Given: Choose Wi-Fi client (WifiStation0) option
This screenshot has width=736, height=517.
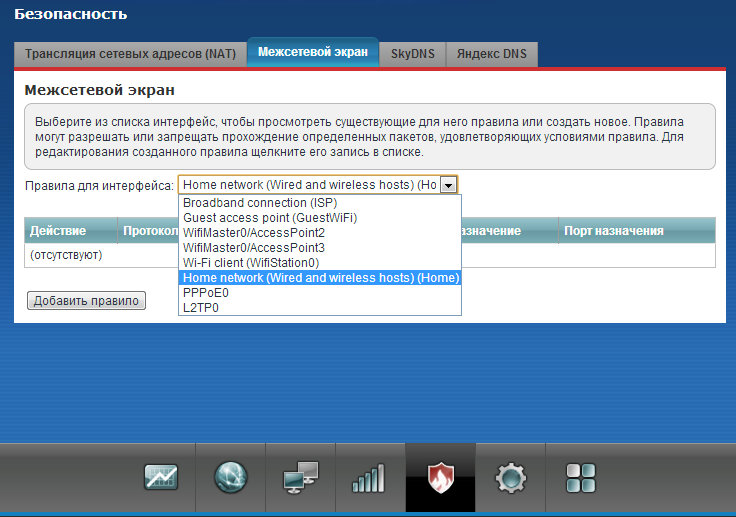Looking at the screenshot, I should pyautogui.click(x=257, y=262).
